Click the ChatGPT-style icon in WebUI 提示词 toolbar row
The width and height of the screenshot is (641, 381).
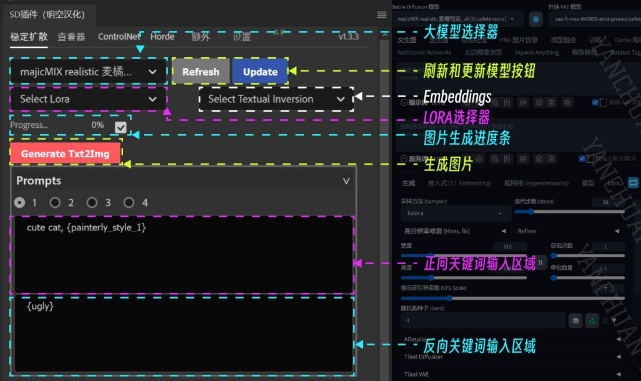point(567,103)
